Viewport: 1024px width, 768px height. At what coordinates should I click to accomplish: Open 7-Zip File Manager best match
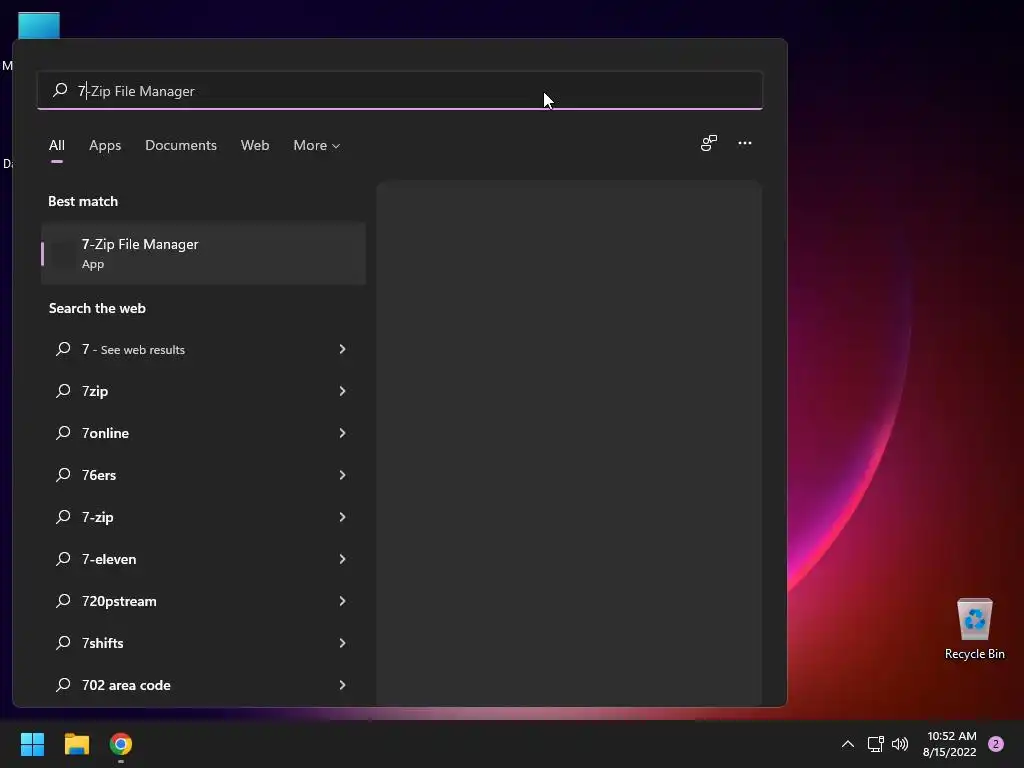(x=203, y=253)
